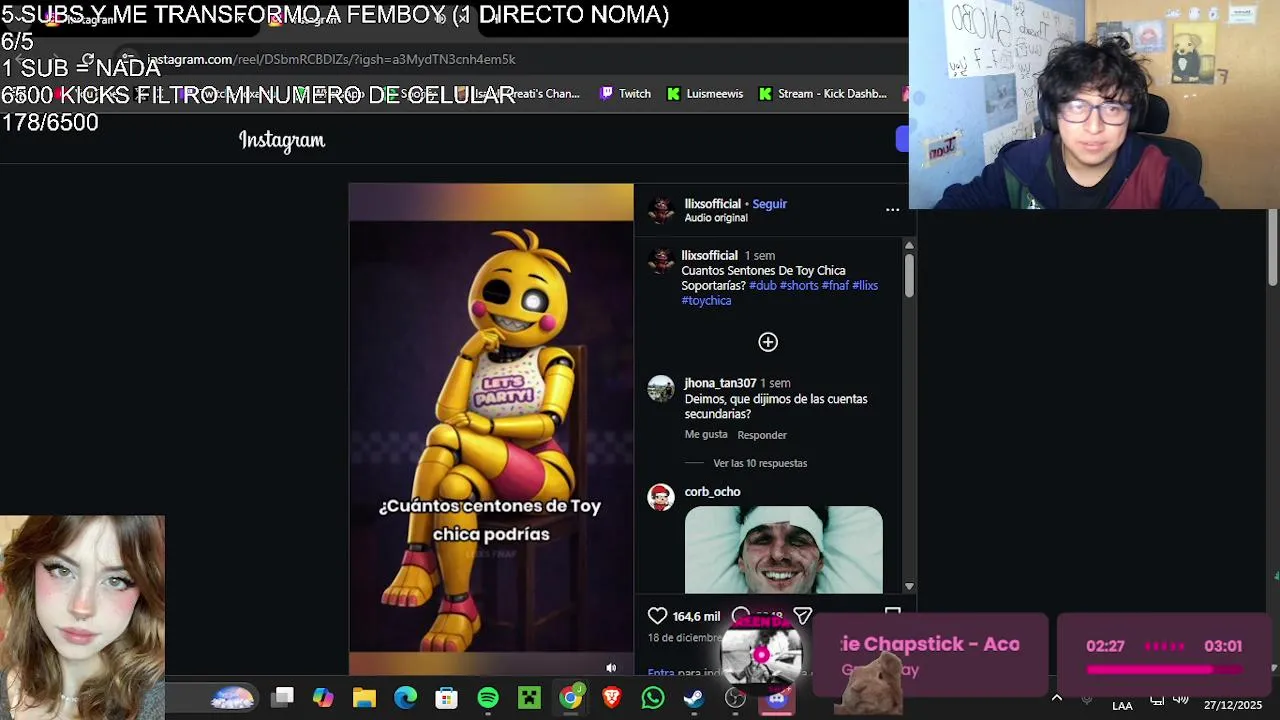The width and height of the screenshot is (1280, 720).
Task: Click the Instagram logo
Action: tap(282, 141)
